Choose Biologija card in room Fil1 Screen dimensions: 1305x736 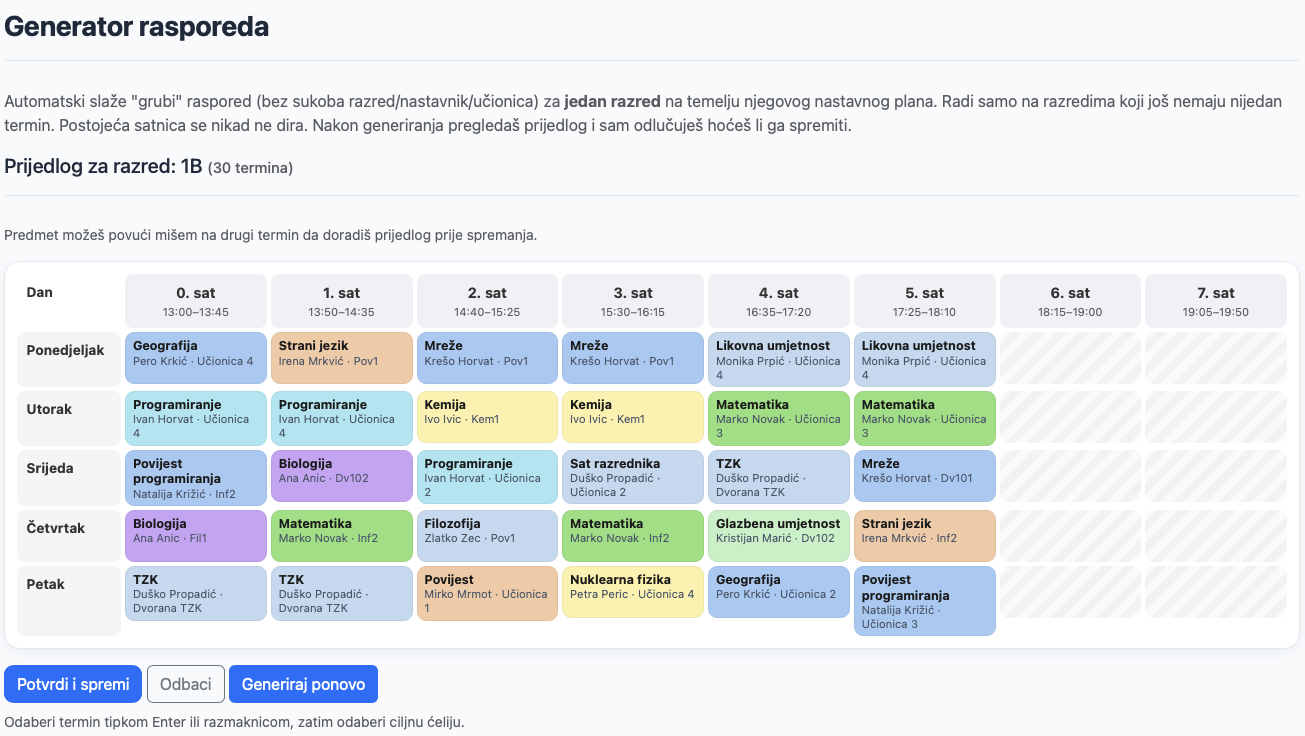(196, 536)
